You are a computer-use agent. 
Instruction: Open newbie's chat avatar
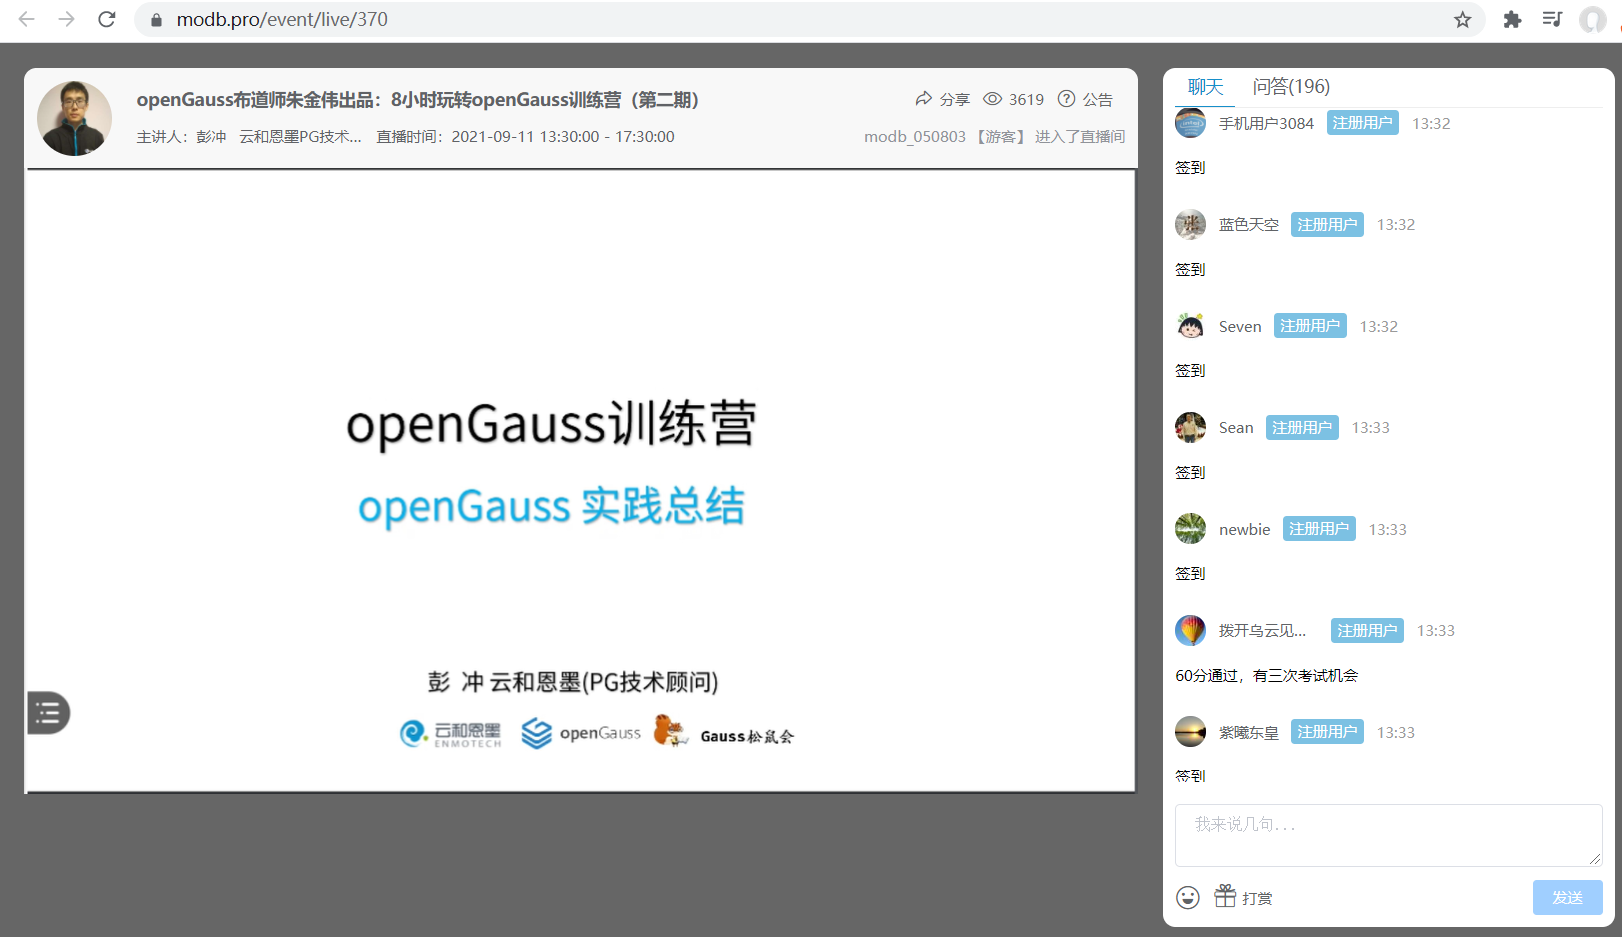click(1190, 529)
